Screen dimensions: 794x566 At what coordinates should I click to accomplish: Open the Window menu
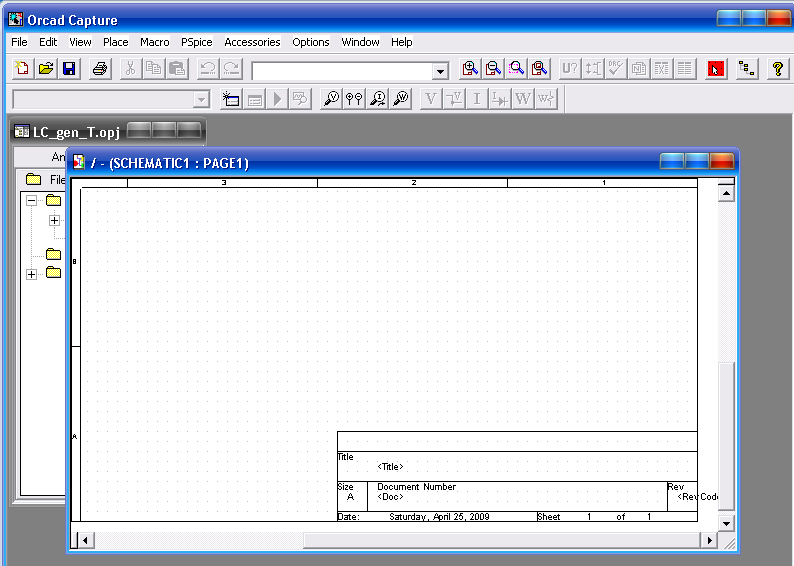360,42
